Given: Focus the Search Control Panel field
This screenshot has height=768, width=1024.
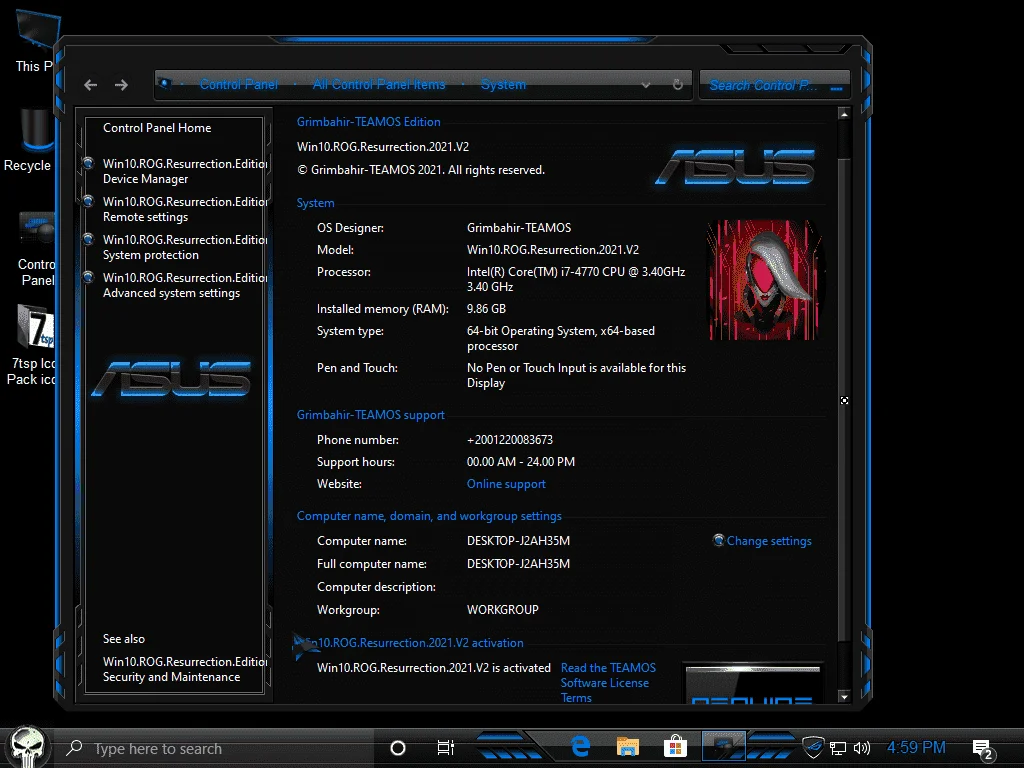Looking at the screenshot, I should click(775, 85).
